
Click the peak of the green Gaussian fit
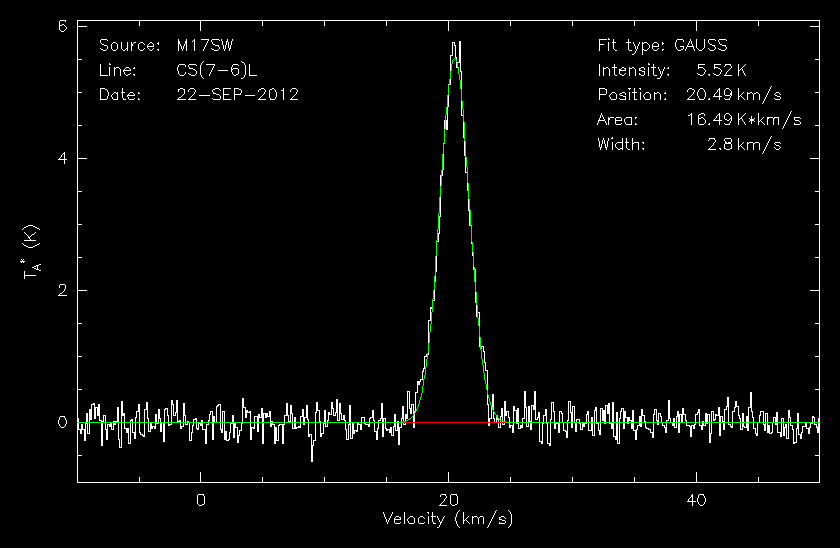(455, 58)
